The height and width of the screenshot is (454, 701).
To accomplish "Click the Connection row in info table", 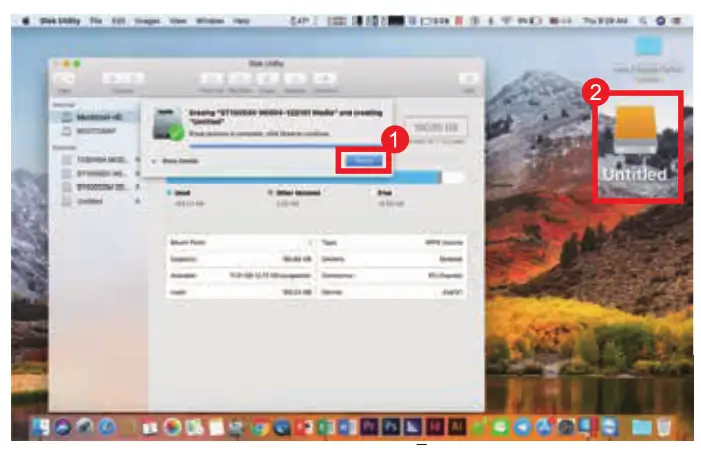I will tap(393, 276).
